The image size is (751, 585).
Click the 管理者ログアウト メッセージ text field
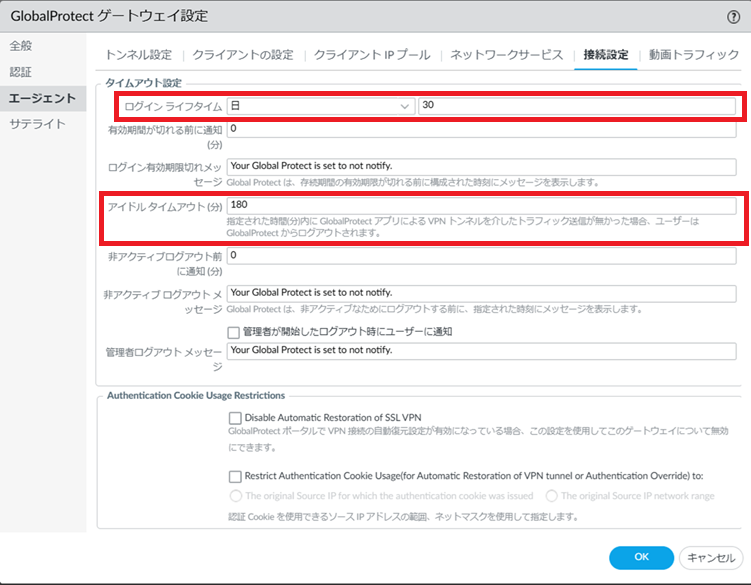tap(481, 351)
